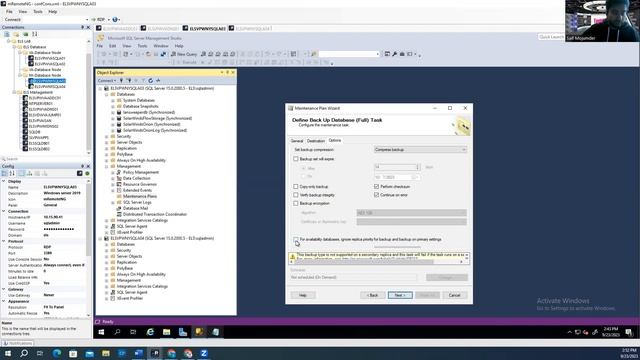The width and height of the screenshot is (640, 360).
Task: Switch to the General tab in wizard
Action: point(297,141)
